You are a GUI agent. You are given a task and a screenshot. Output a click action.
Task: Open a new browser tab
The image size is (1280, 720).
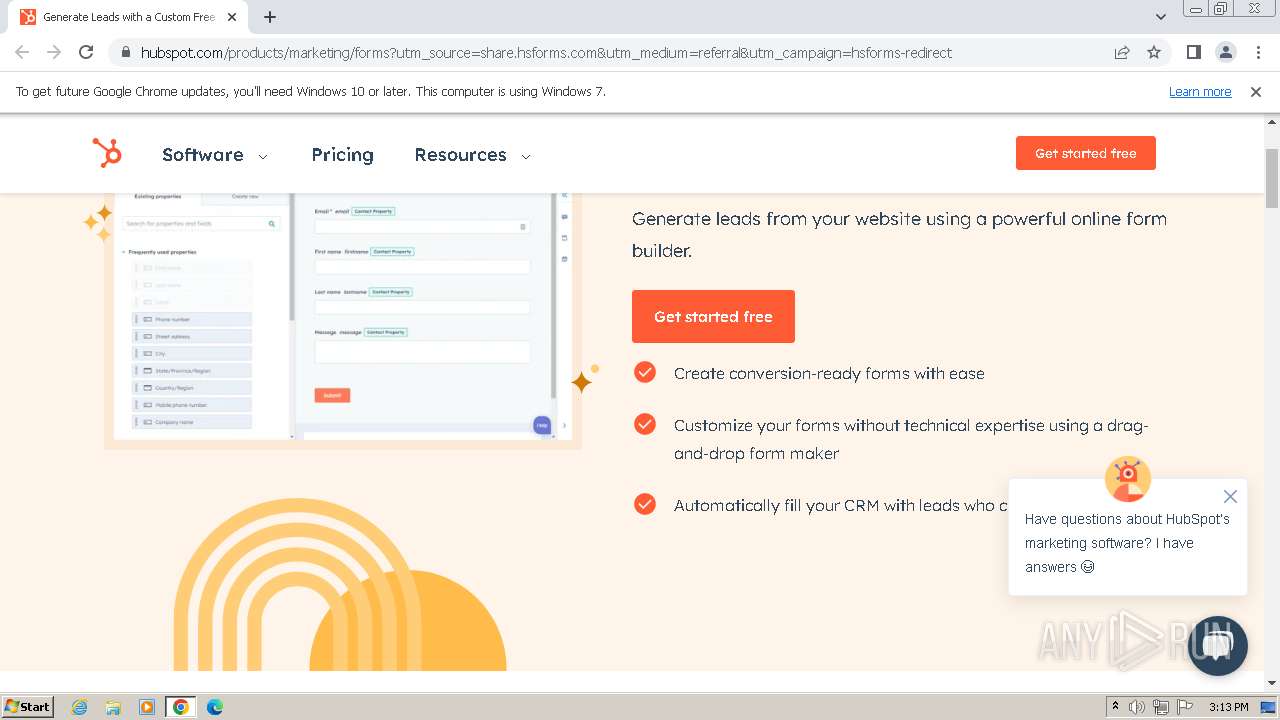tap(270, 17)
